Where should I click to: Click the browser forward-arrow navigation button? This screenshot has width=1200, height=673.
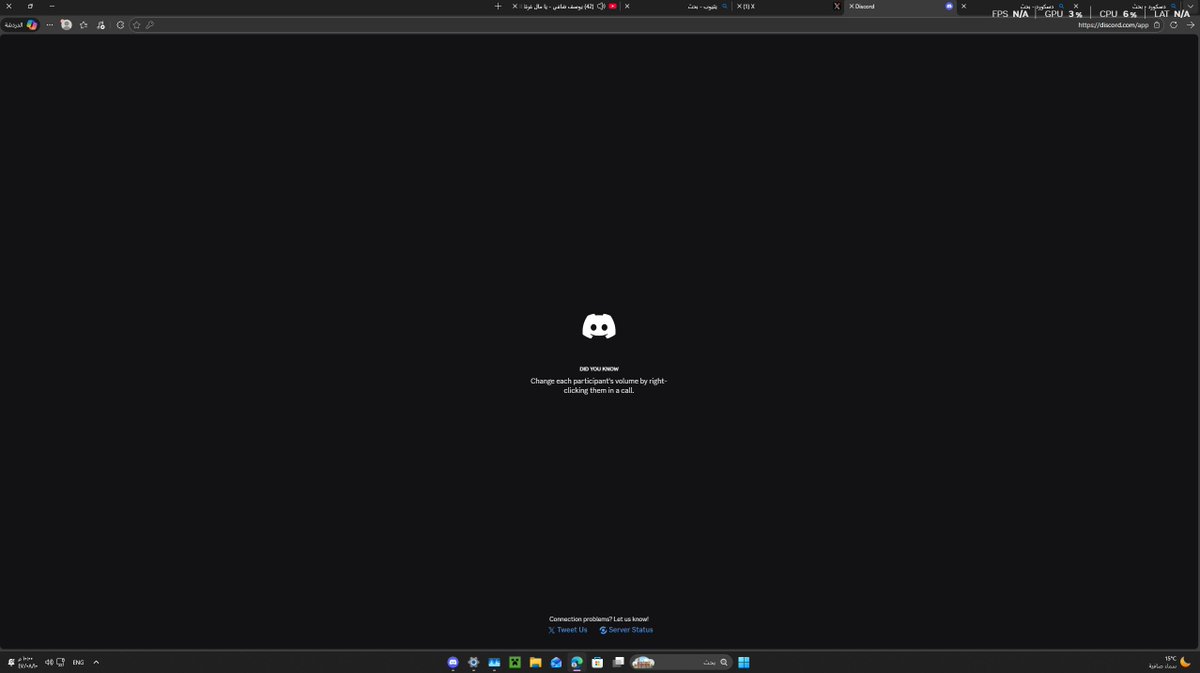click(x=1188, y=24)
